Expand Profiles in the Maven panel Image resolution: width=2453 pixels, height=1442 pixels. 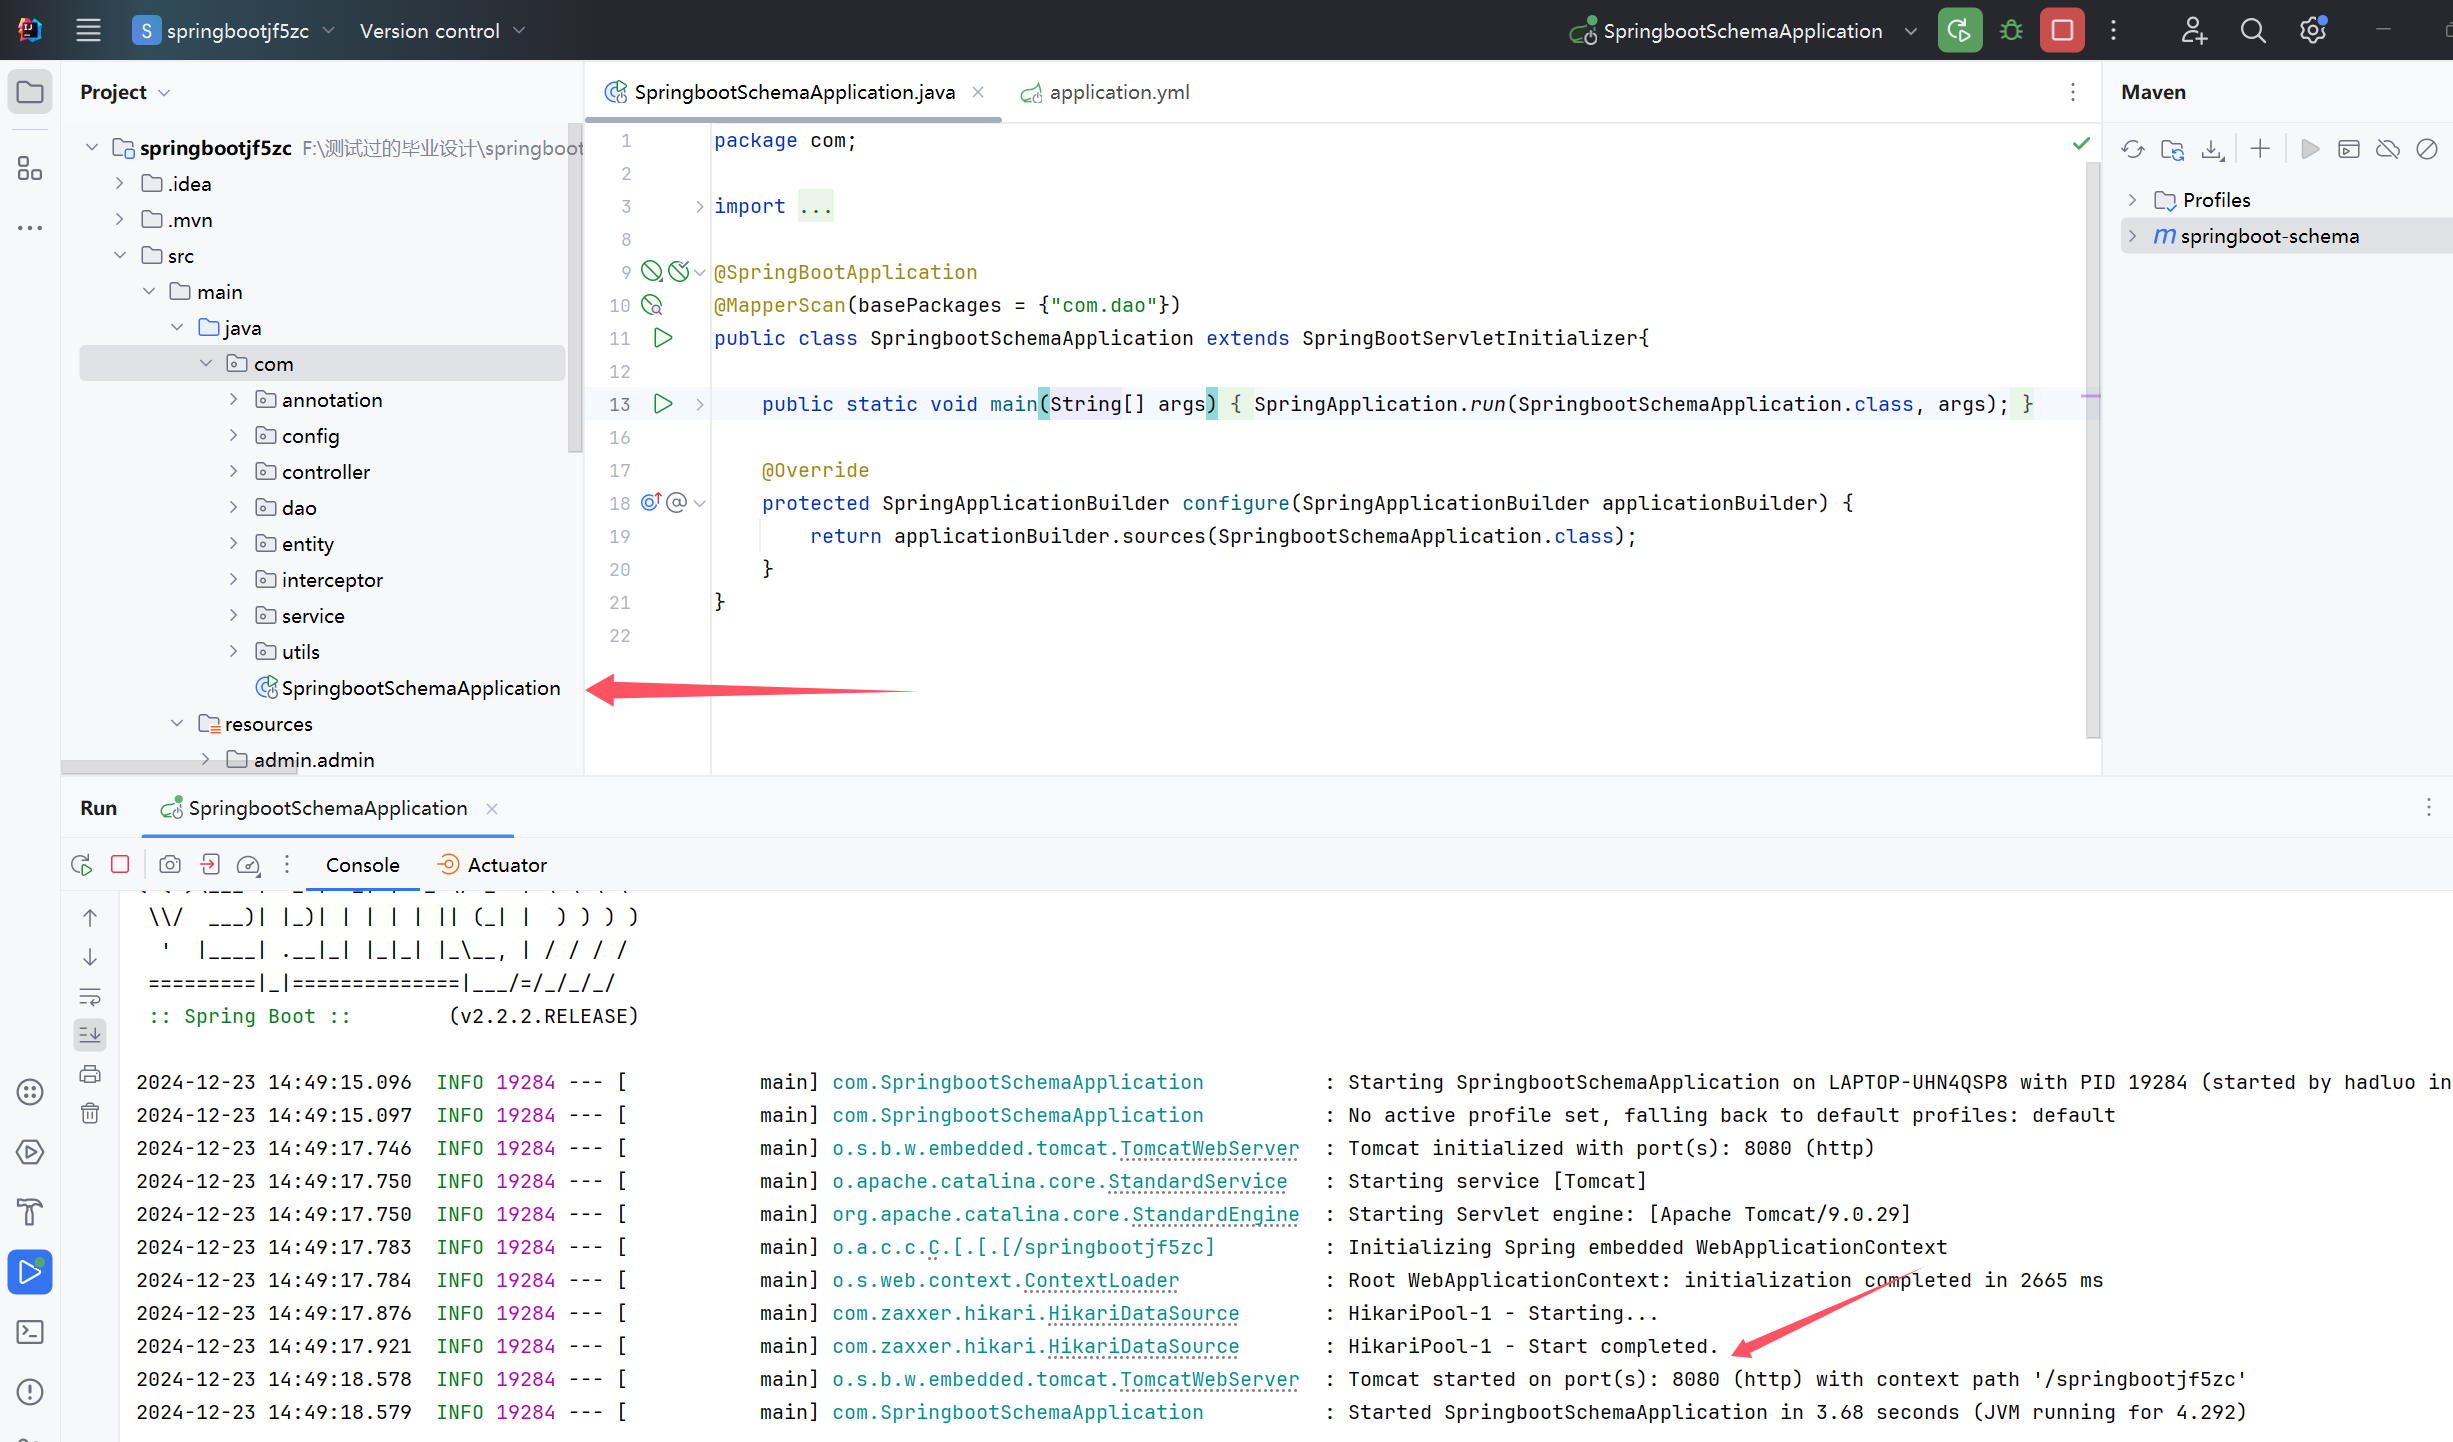click(x=2131, y=199)
